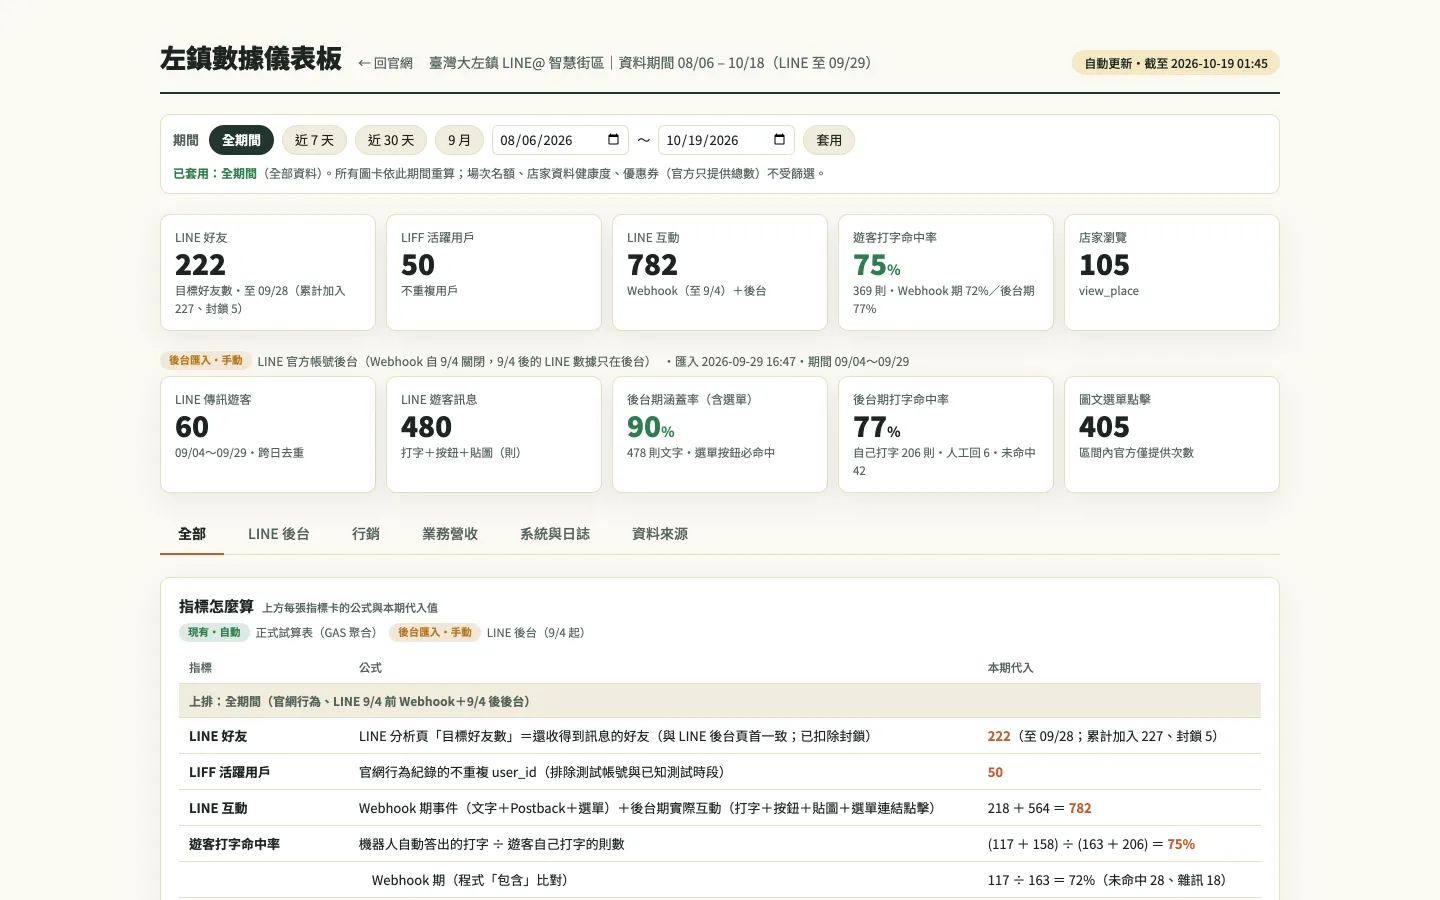Click the 套用 apply button
The width and height of the screenshot is (1440, 900).
(829, 140)
